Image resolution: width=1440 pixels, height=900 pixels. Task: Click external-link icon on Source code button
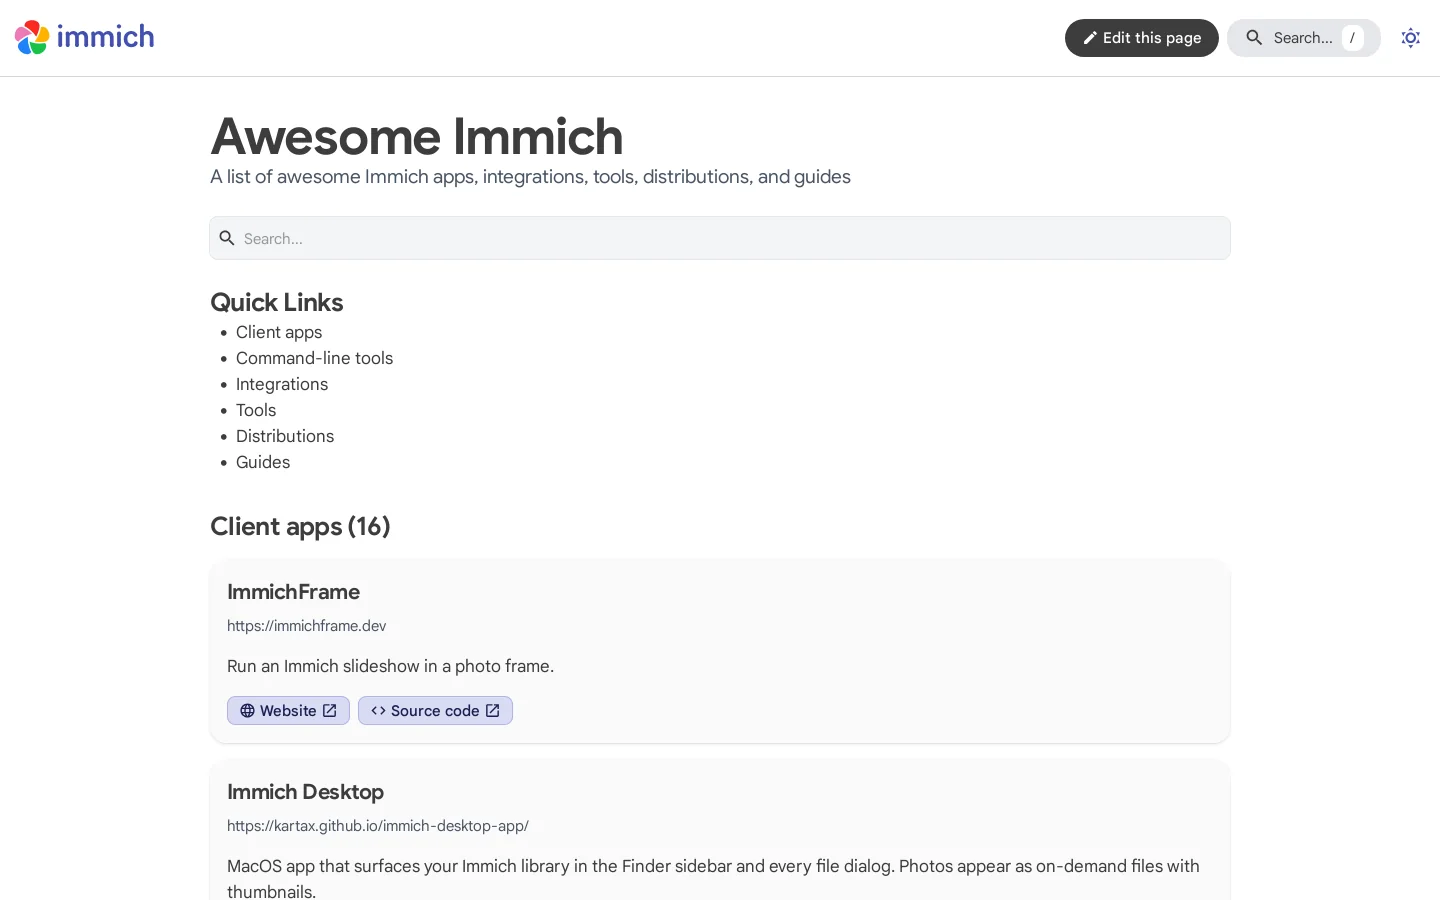click(493, 711)
